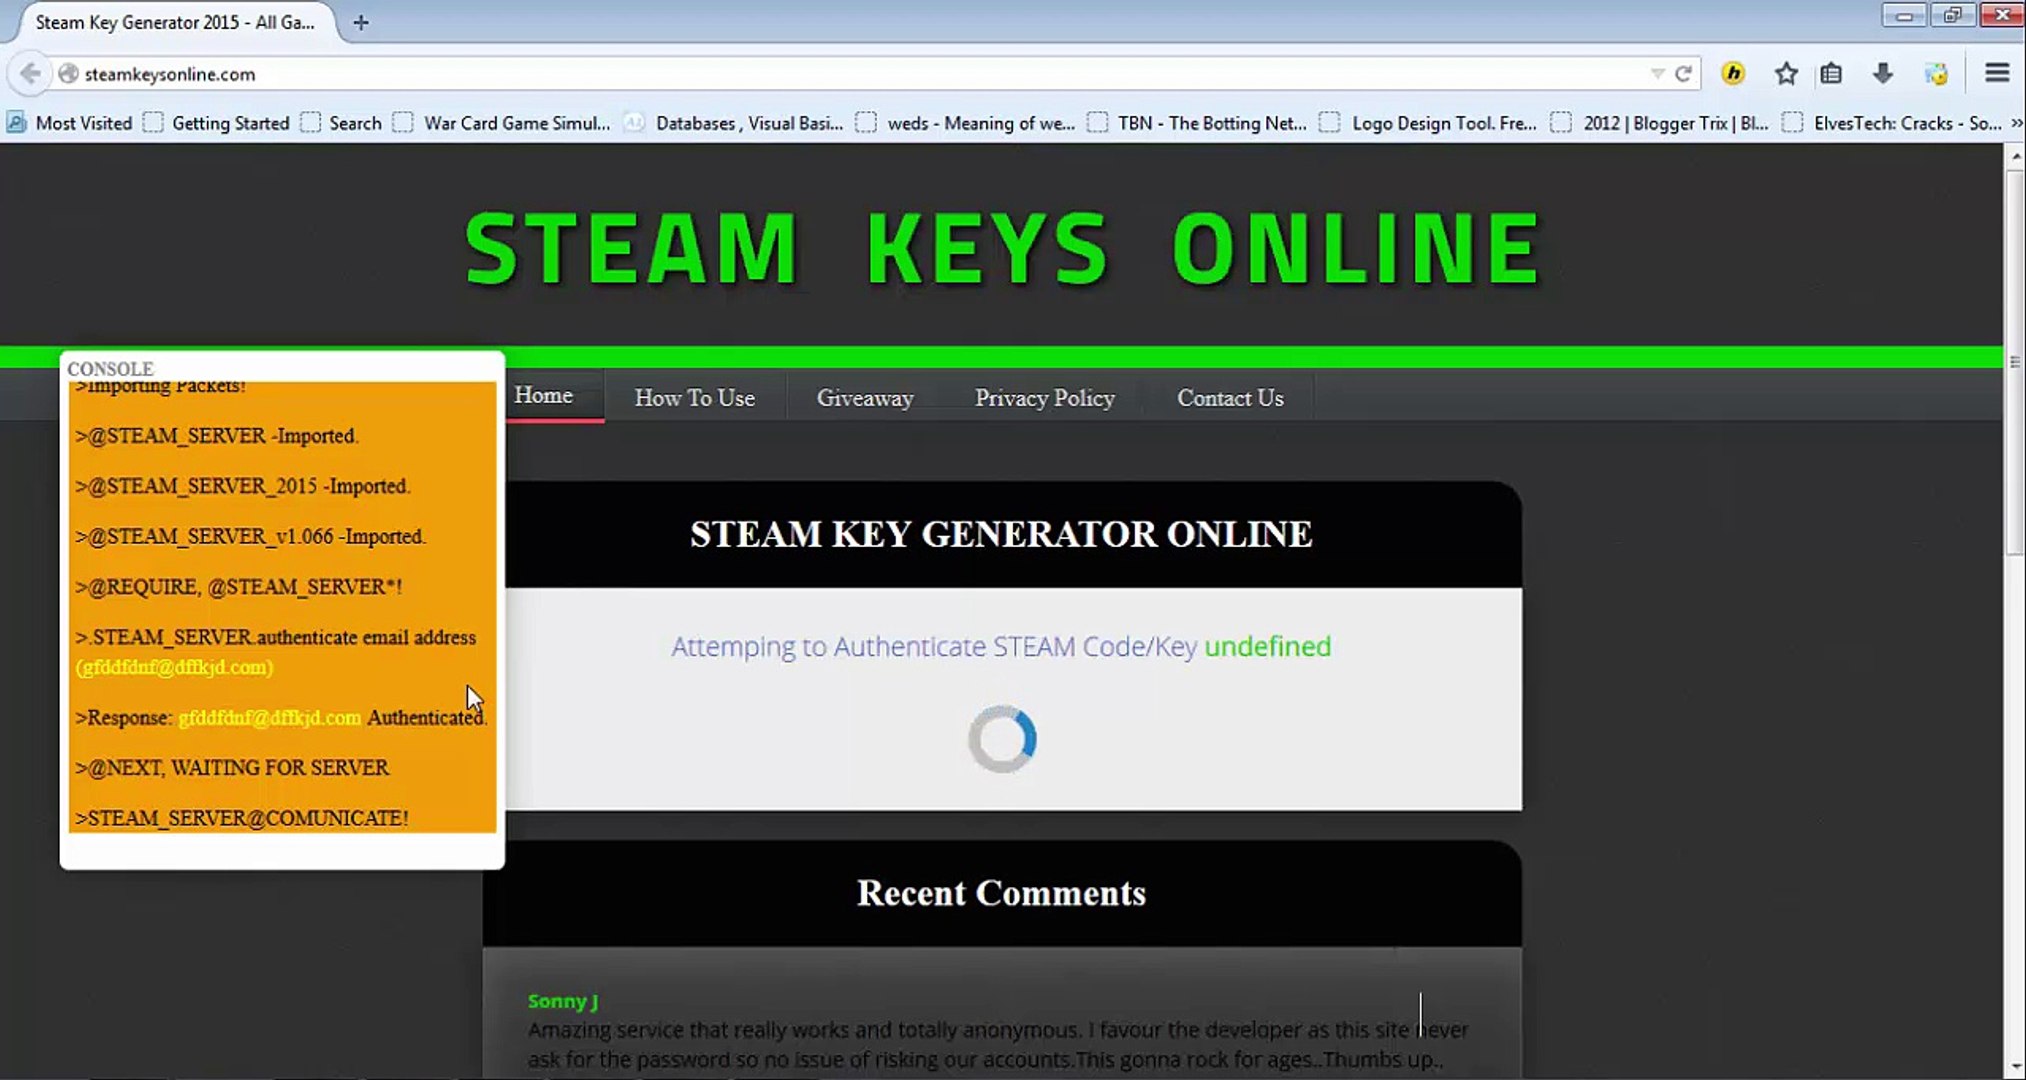Go back with the browser back arrow
This screenshot has width=2026, height=1080.
30,74
